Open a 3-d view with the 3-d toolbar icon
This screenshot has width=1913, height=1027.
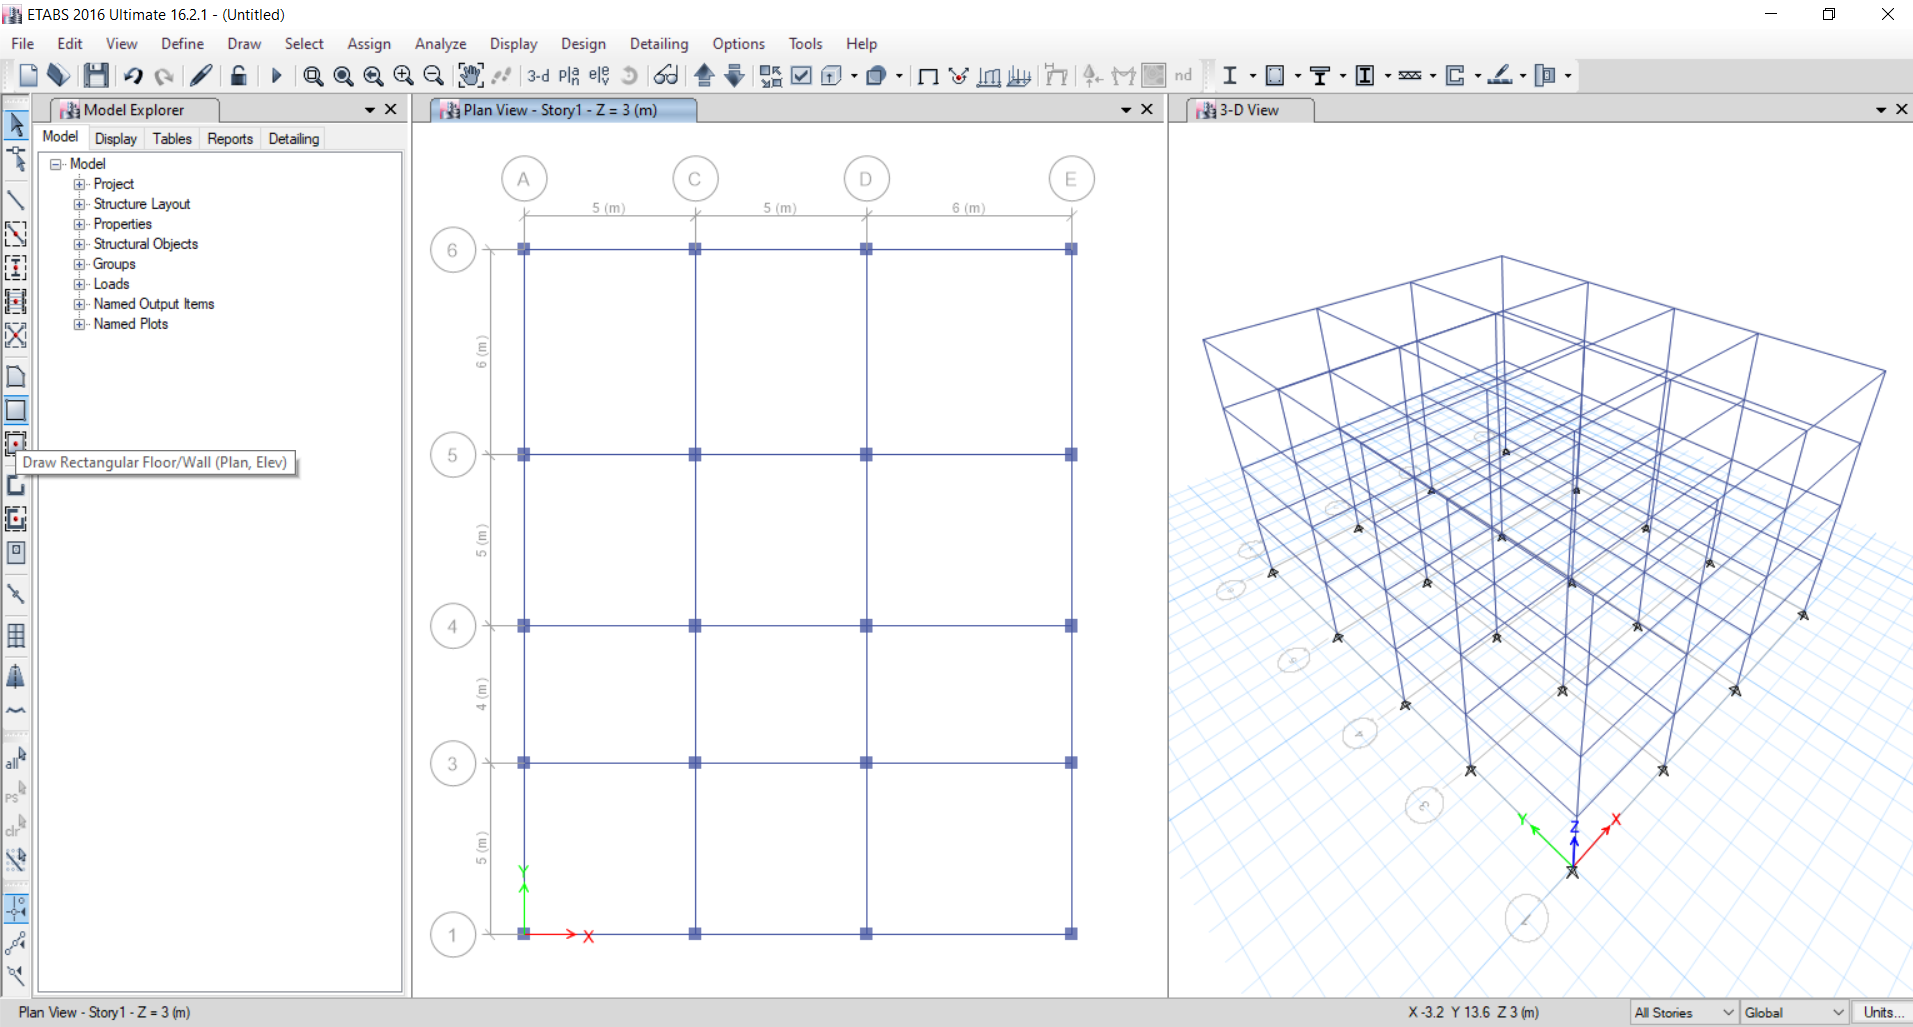coord(538,75)
